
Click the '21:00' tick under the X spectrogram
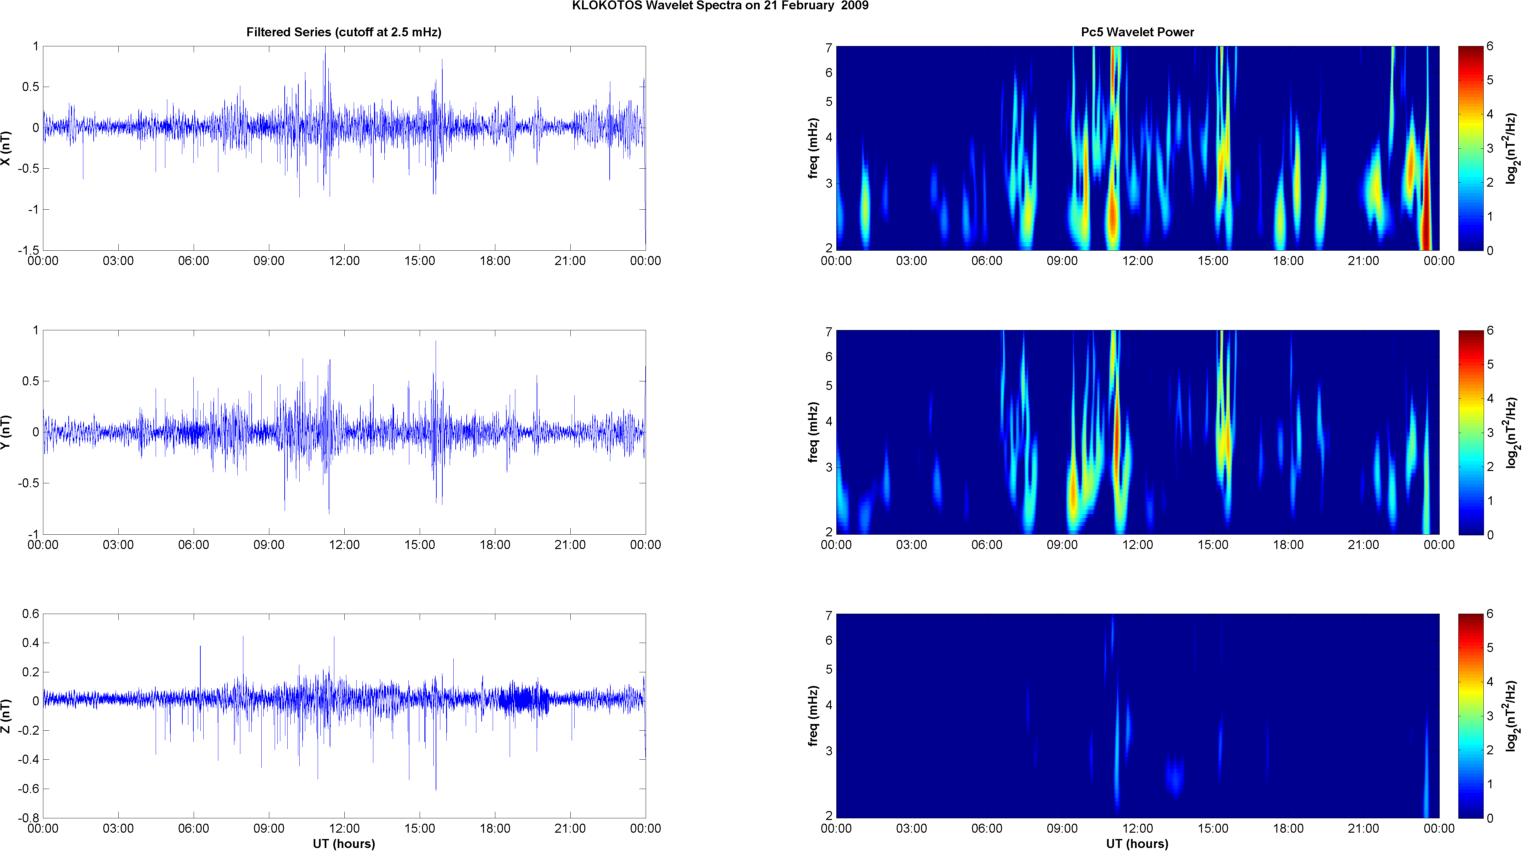(x=1364, y=261)
